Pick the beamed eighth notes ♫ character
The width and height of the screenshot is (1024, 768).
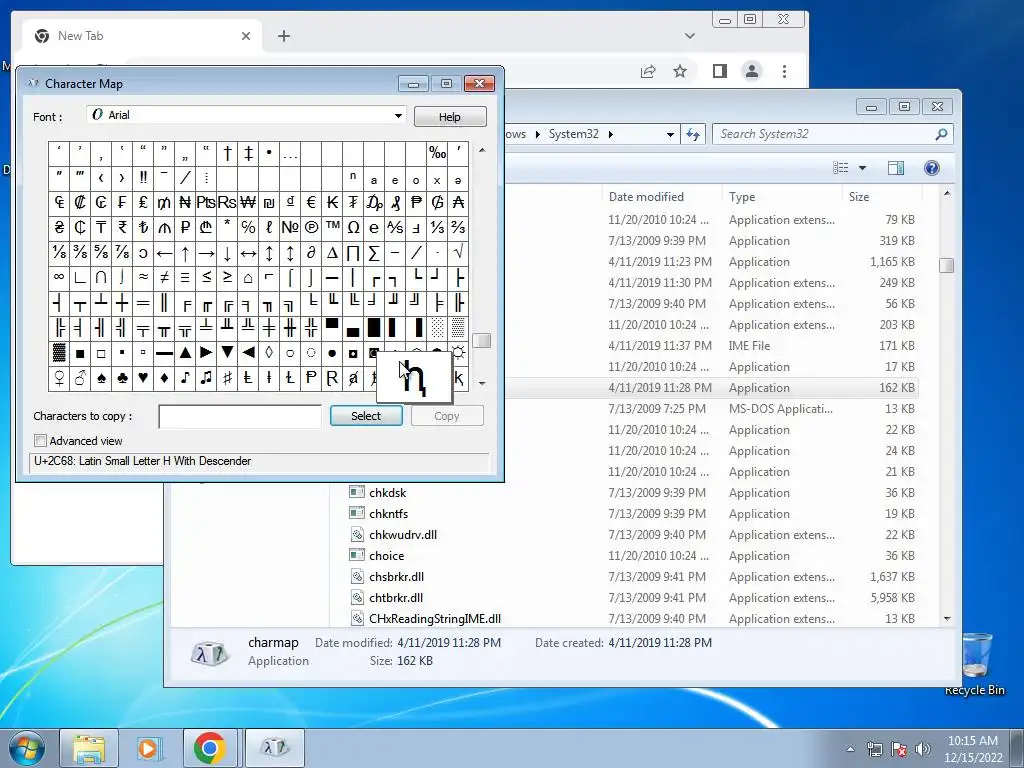[x=206, y=378]
